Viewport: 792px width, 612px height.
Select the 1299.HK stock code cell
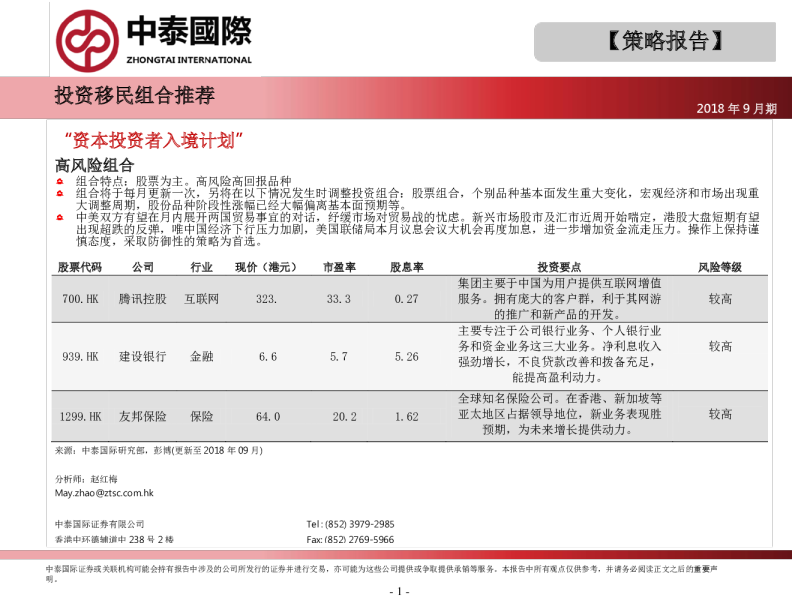pos(80,416)
